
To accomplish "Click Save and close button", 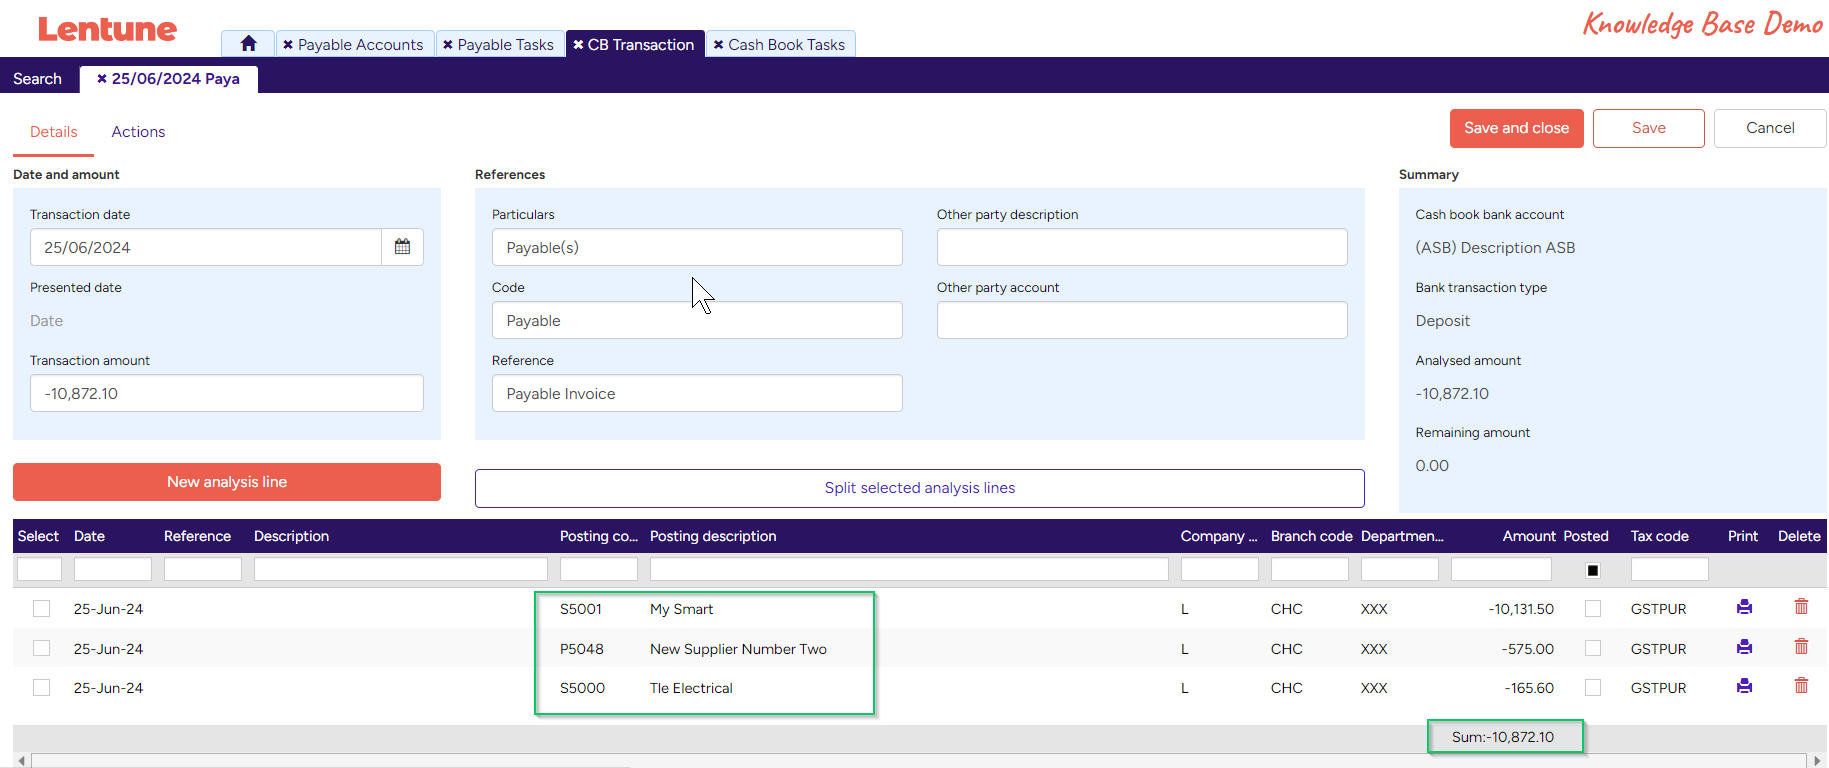I will pos(1516,128).
